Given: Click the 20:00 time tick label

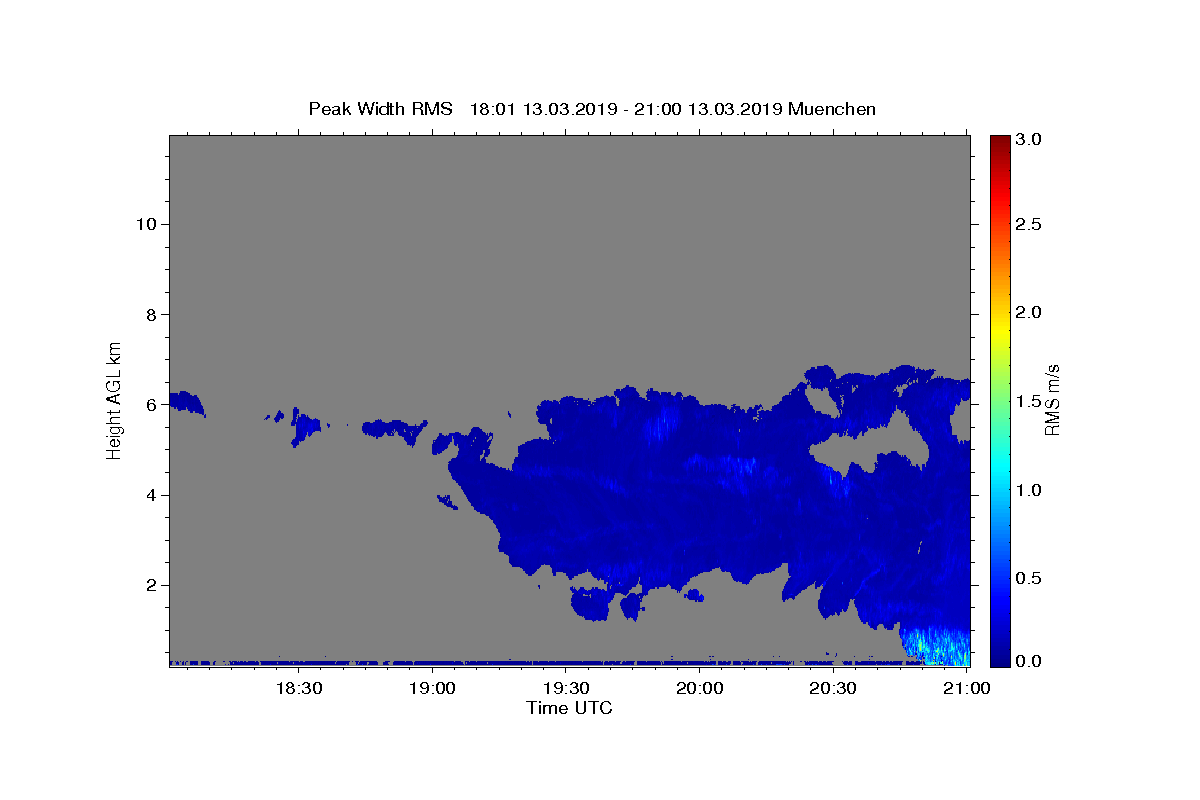Looking at the screenshot, I should 700,688.
